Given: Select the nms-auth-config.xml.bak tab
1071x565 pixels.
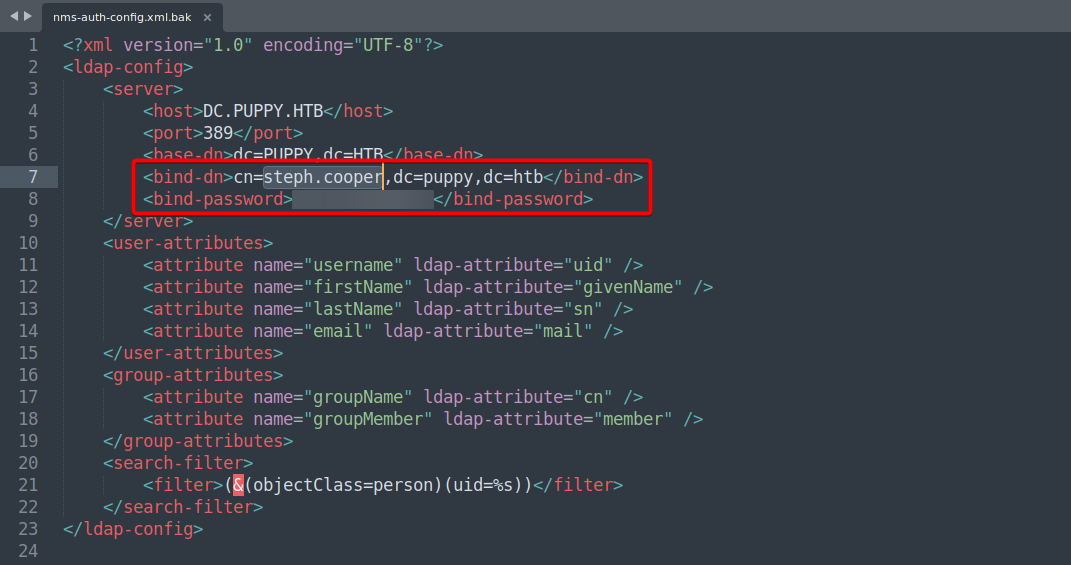Looking at the screenshot, I should click(120, 17).
